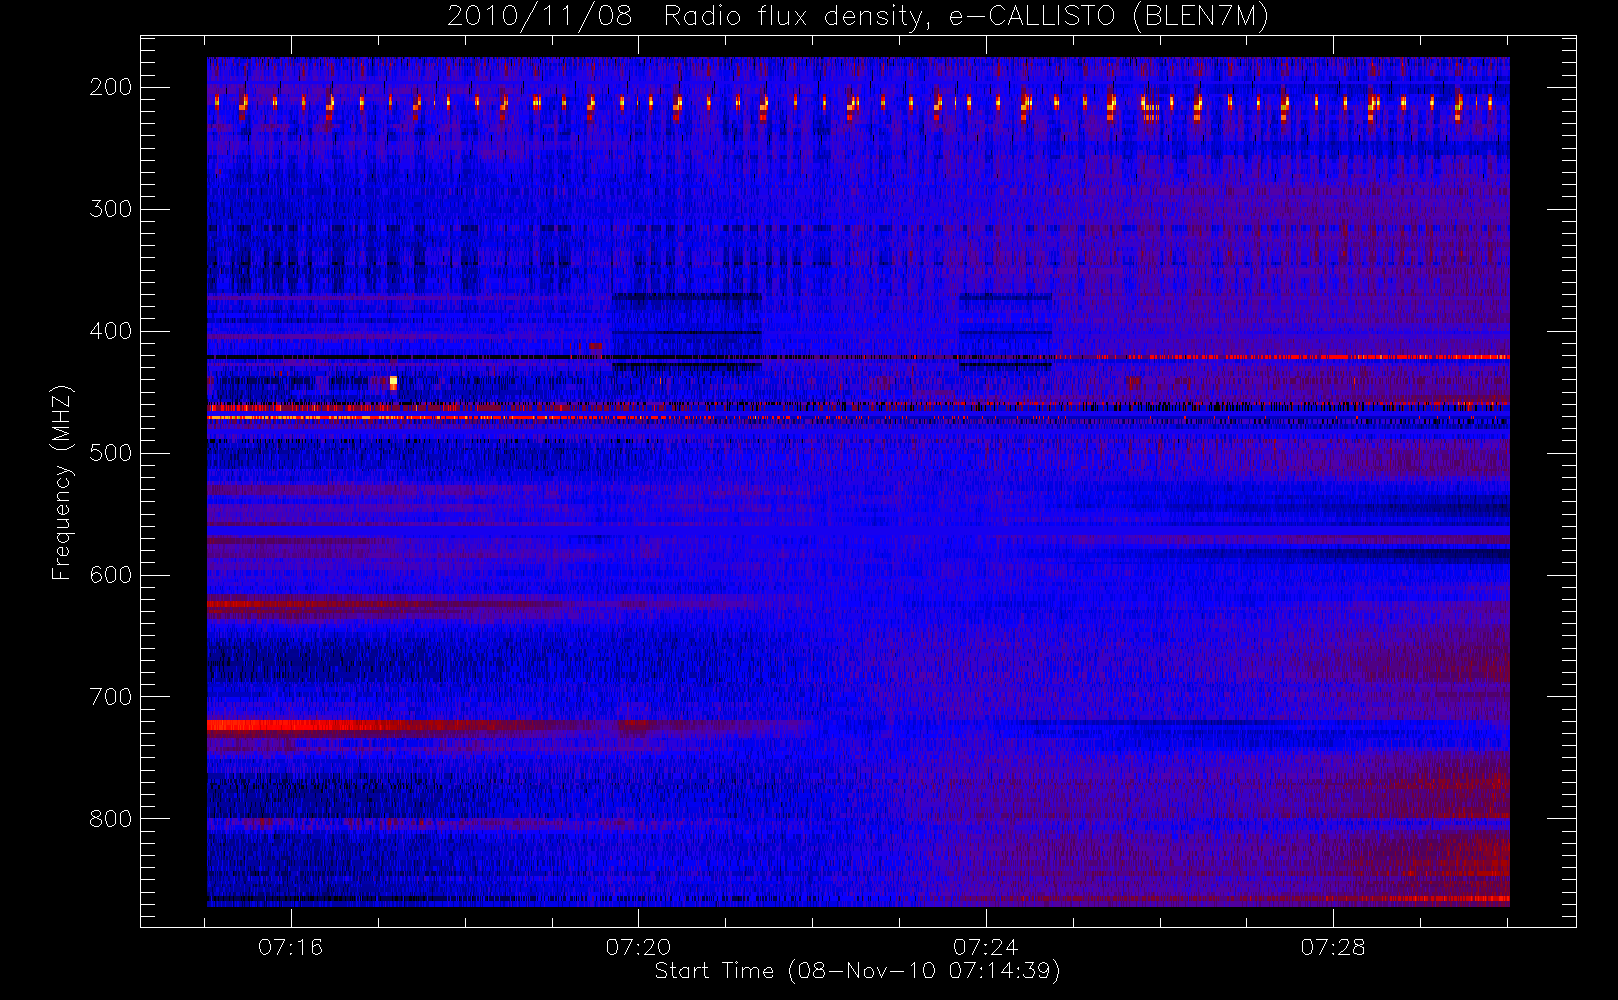
Task: Click the 07:20 time tick label
Action: coord(638,947)
